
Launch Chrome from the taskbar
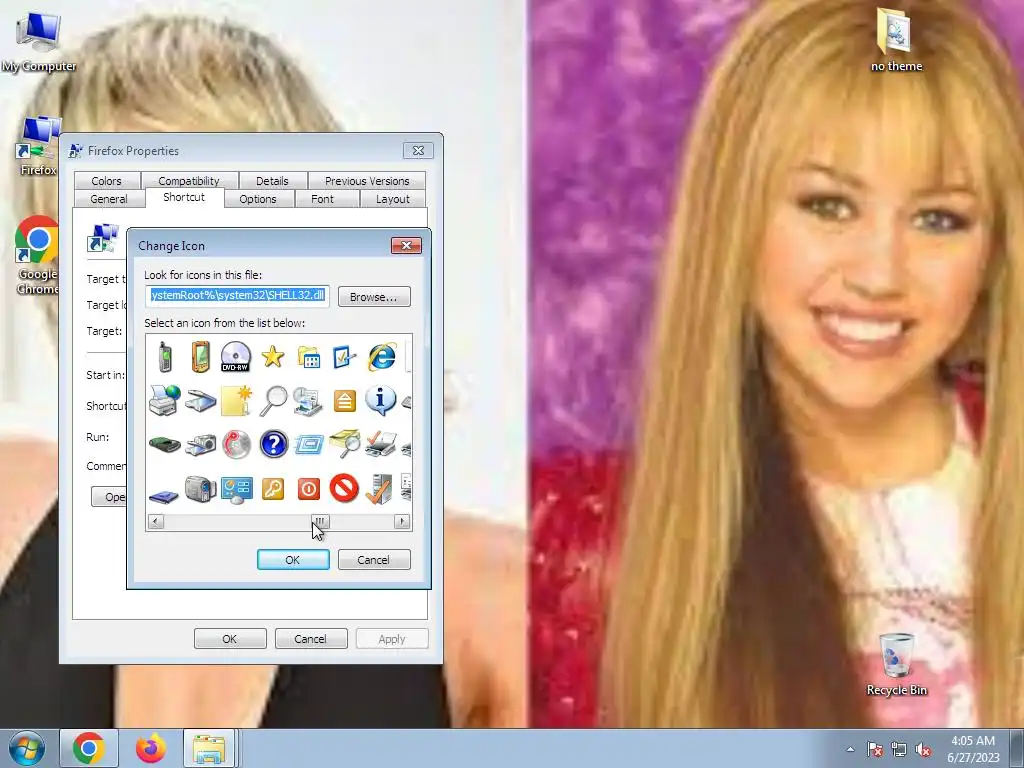(89, 748)
